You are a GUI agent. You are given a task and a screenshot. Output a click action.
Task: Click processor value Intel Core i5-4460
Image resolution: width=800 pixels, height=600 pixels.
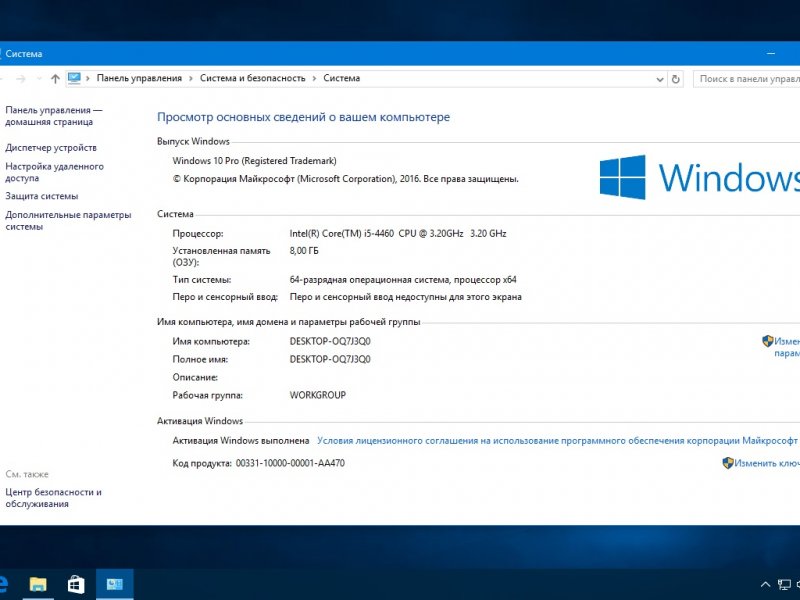click(x=398, y=233)
